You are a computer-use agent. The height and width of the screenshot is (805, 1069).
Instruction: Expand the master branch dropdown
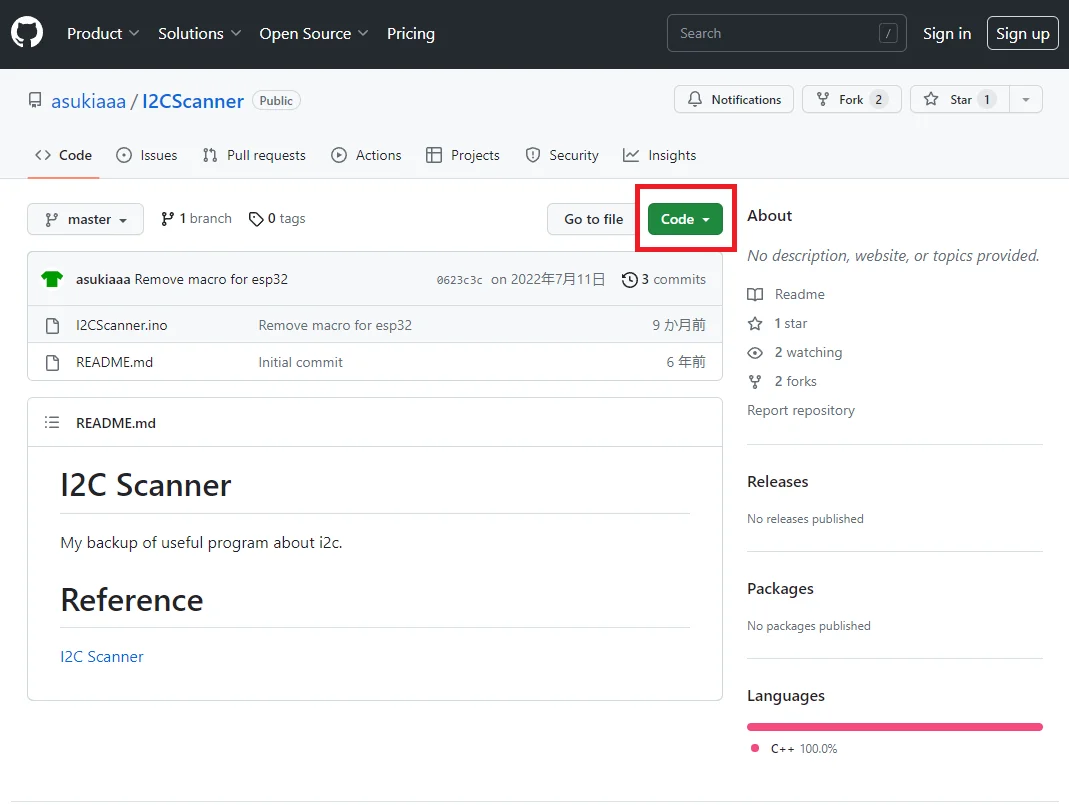tap(85, 219)
